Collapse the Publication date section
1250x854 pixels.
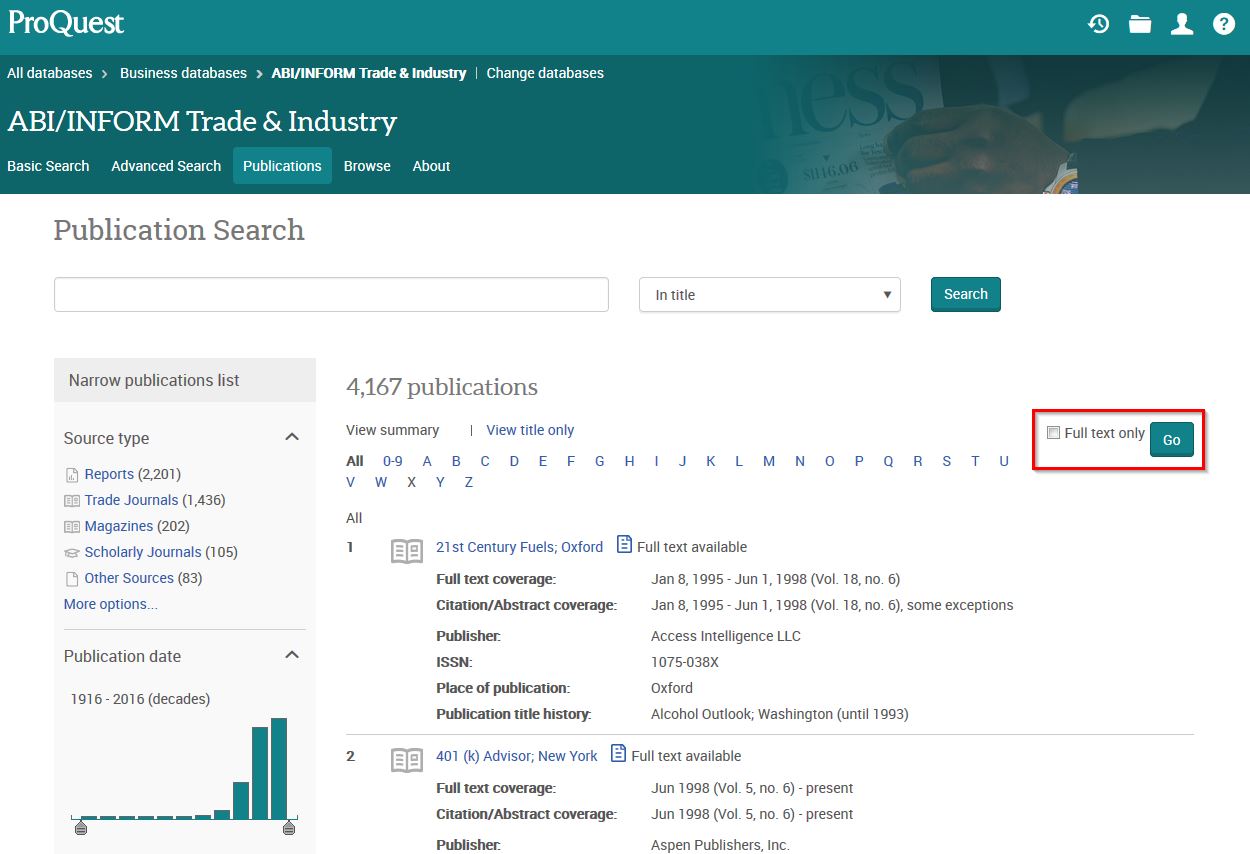[292, 655]
